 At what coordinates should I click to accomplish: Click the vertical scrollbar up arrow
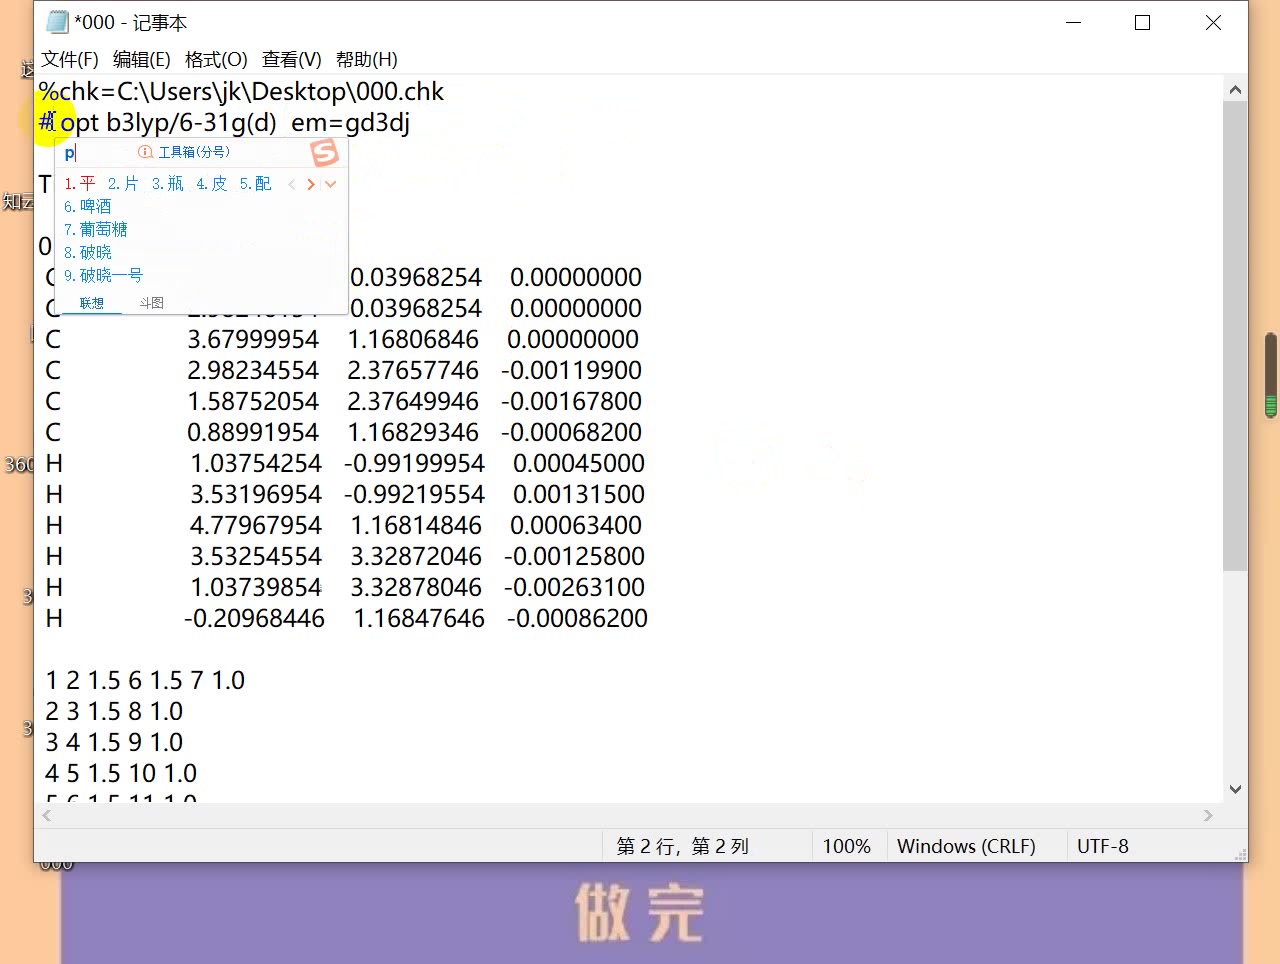click(1236, 90)
